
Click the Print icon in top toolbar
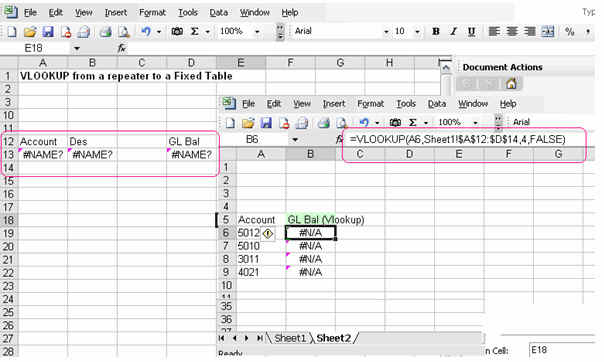(105, 32)
